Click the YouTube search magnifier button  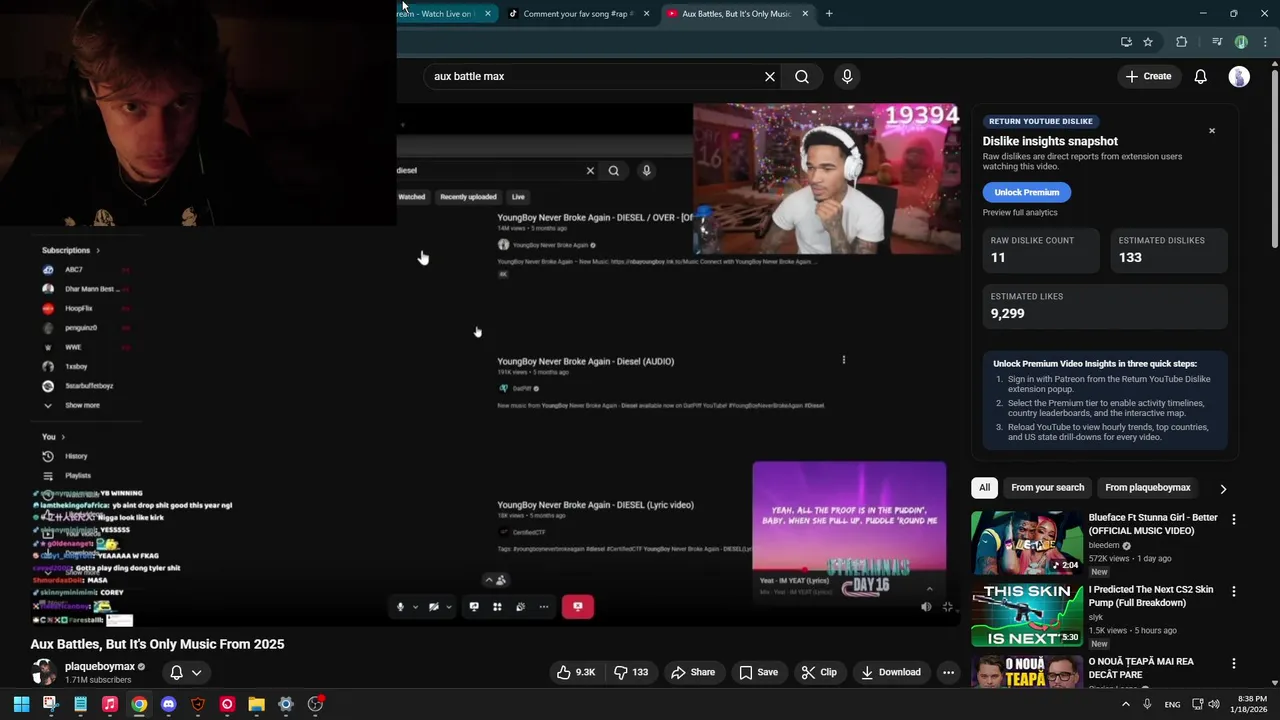(x=802, y=76)
